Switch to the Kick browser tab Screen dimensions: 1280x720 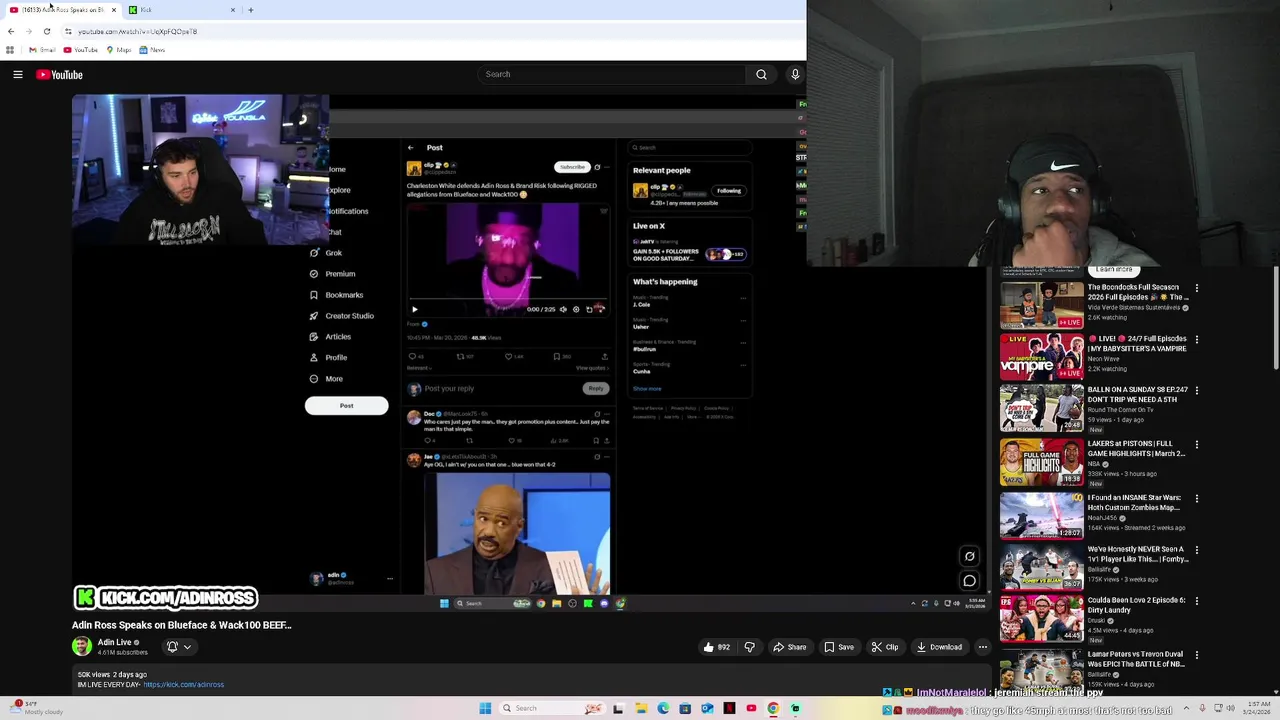(x=182, y=10)
